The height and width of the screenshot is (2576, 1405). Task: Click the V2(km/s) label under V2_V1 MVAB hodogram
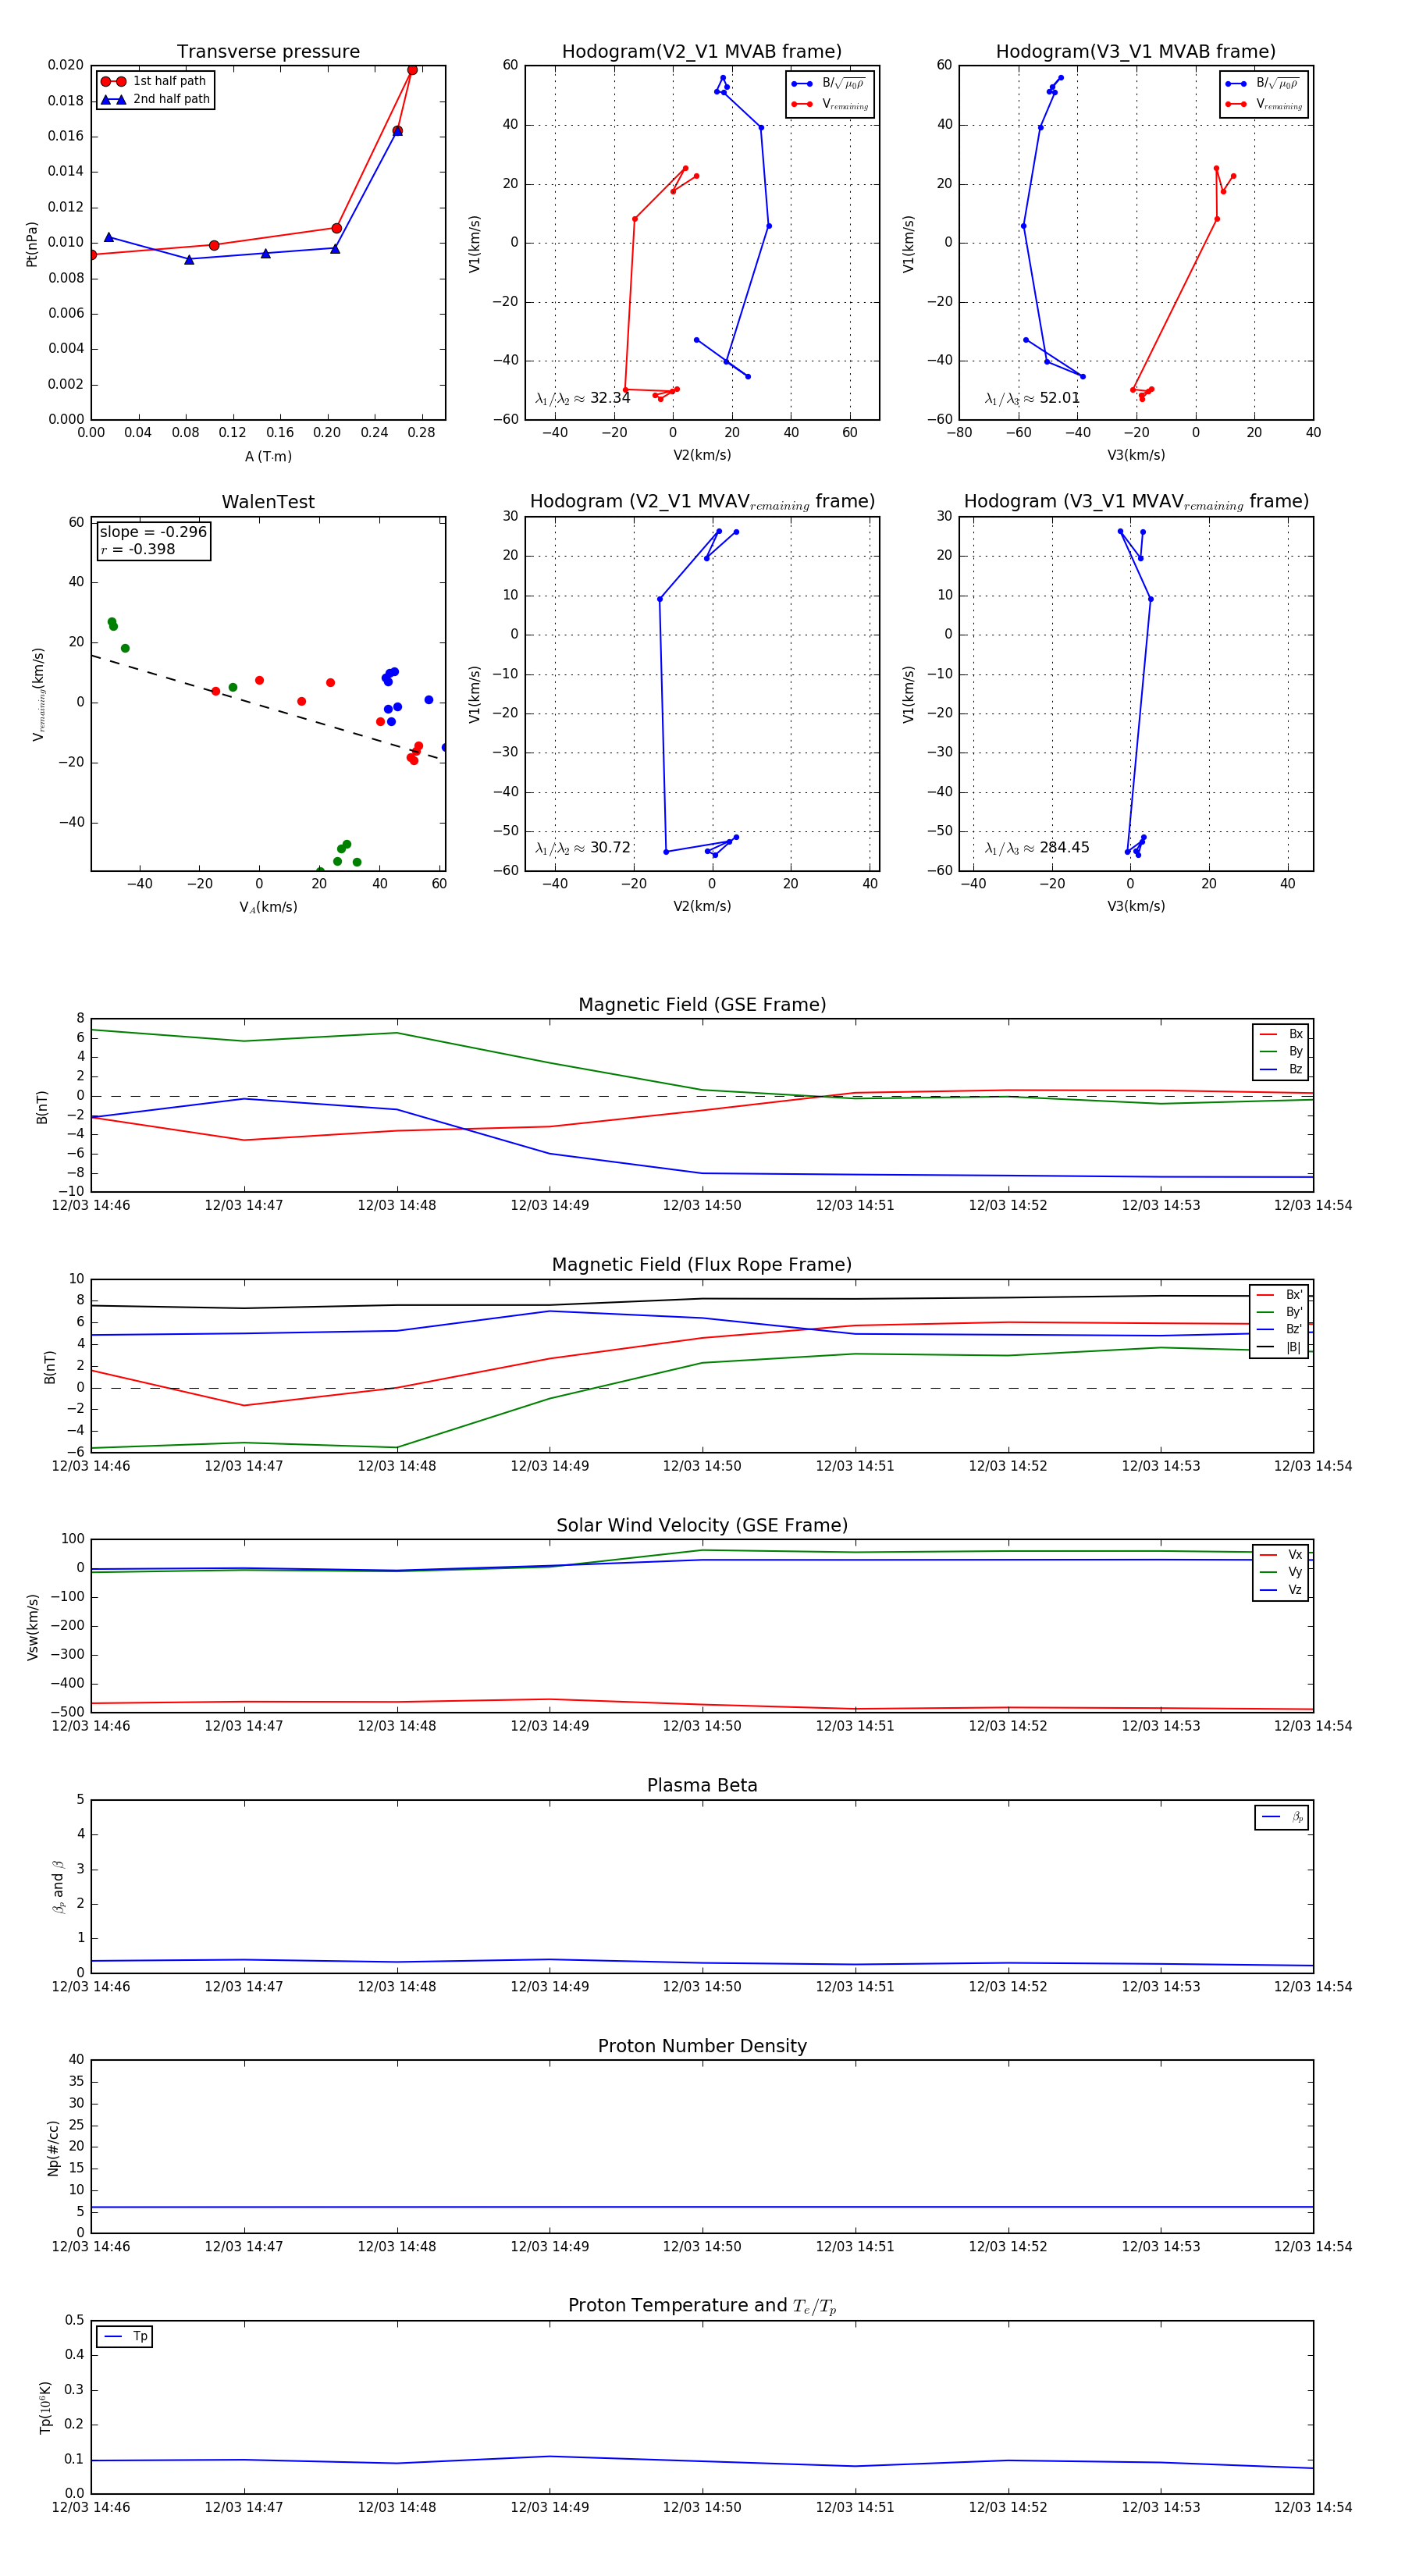(x=702, y=456)
